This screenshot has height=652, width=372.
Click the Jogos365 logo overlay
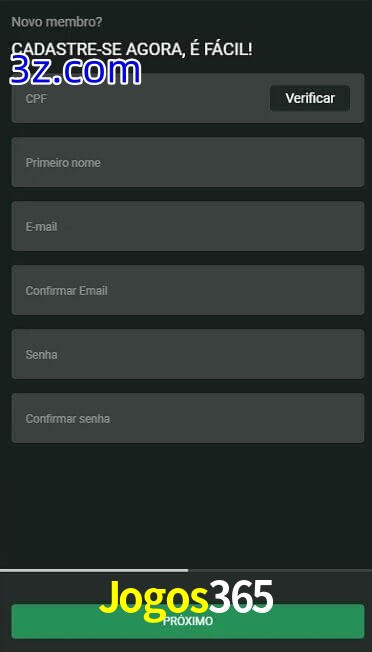tap(186, 599)
